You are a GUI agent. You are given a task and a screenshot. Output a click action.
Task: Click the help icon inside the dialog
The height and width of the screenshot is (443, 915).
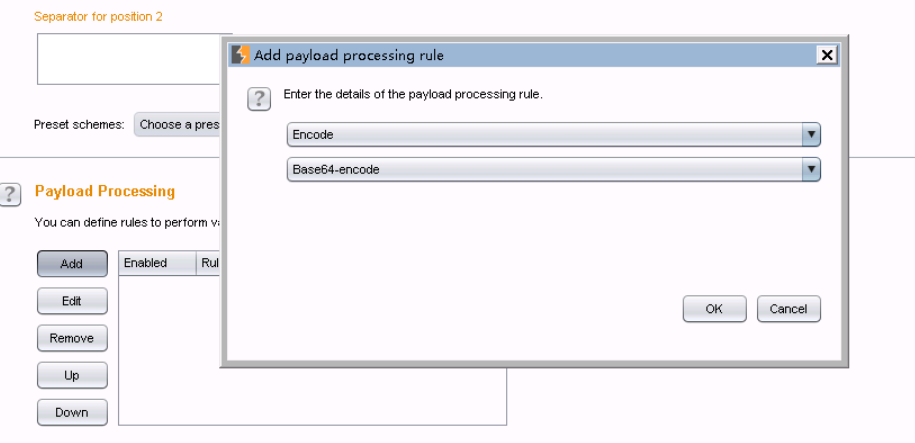click(258, 98)
